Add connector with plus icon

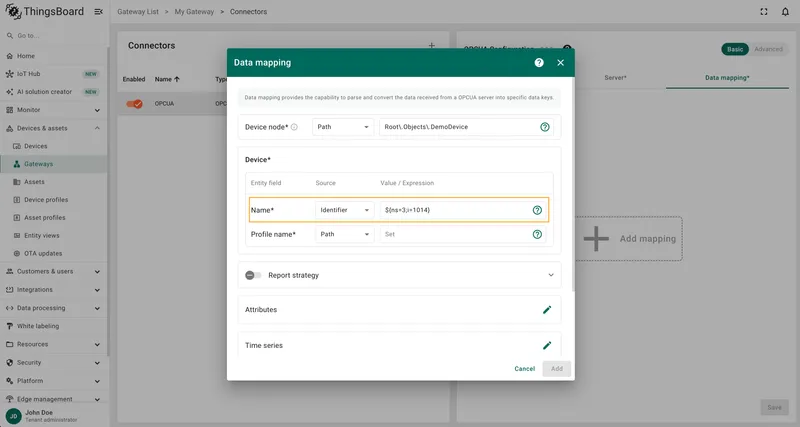[x=432, y=45]
